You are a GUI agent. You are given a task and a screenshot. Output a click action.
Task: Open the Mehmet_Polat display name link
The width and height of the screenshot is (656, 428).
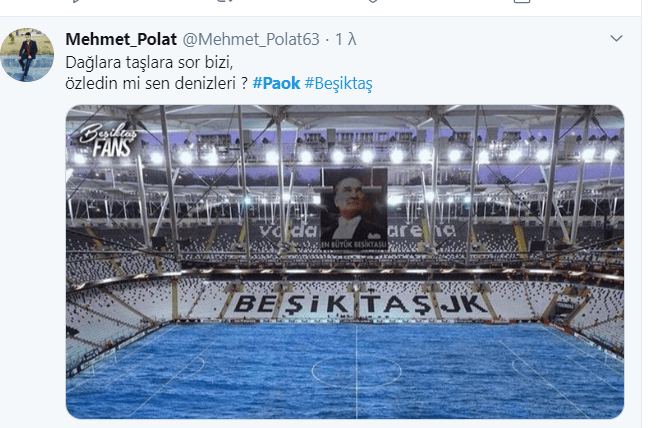coord(121,39)
